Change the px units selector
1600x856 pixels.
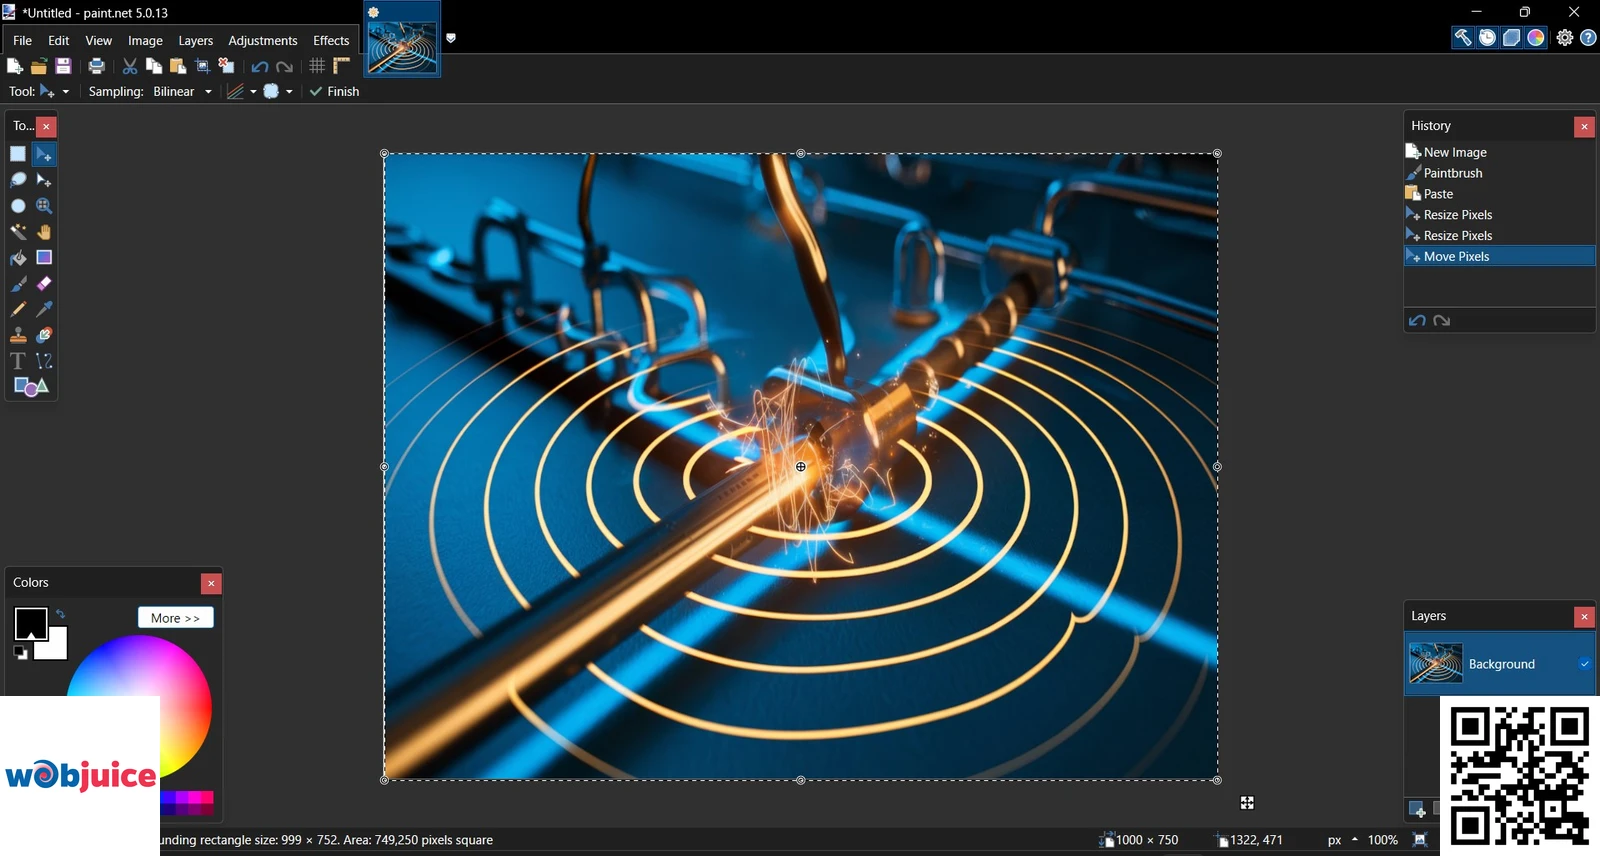(x=1342, y=840)
